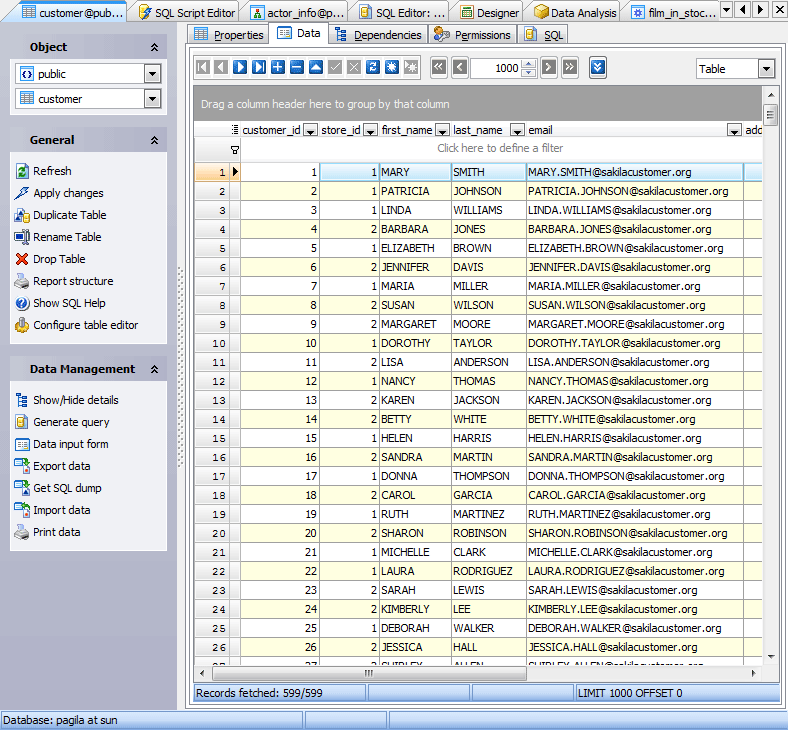The width and height of the screenshot is (788, 730).
Task: Open the SQL Script Editor window tab
Action: [x=187, y=13]
